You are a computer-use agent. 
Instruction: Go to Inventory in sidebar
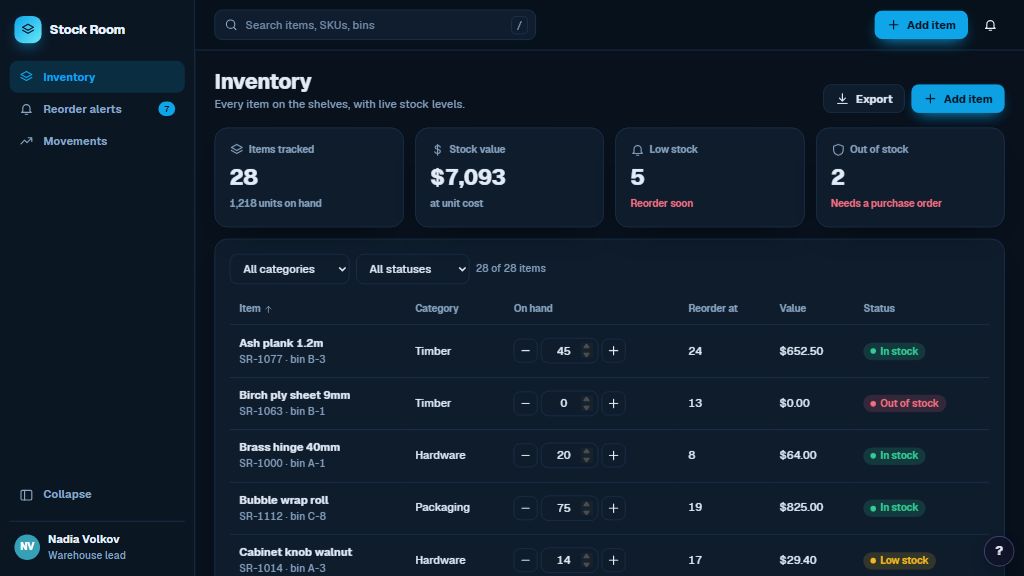[97, 77]
